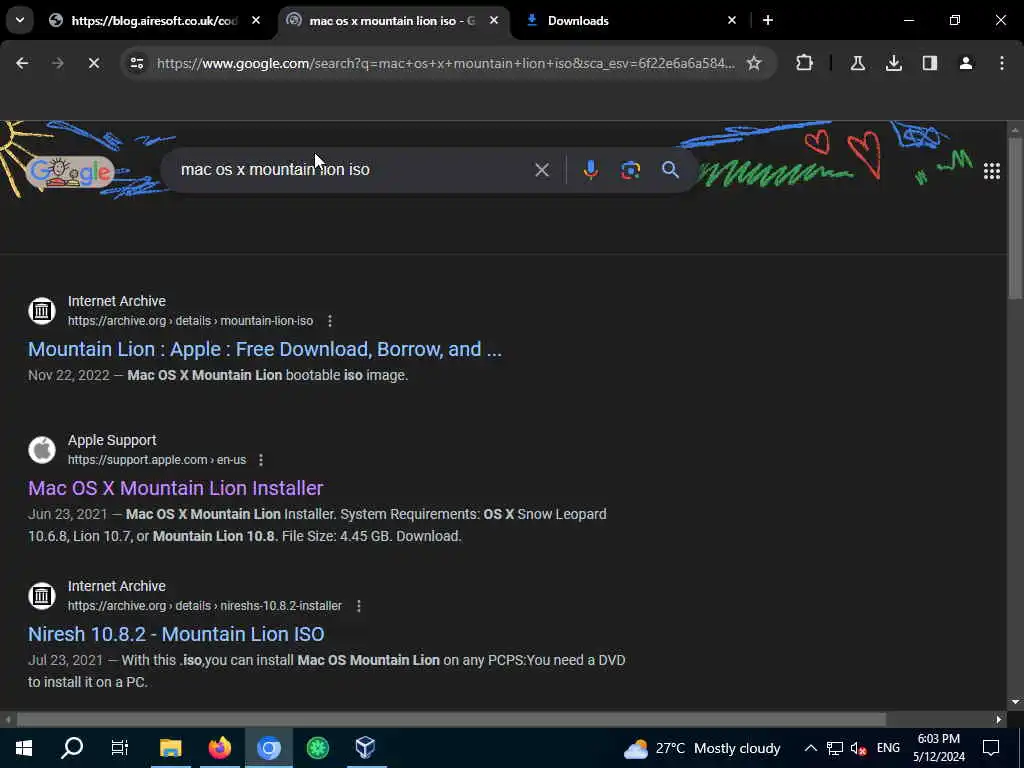Click the horizontal scrollbar right arrow
The image size is (1024, 768).
999,720
